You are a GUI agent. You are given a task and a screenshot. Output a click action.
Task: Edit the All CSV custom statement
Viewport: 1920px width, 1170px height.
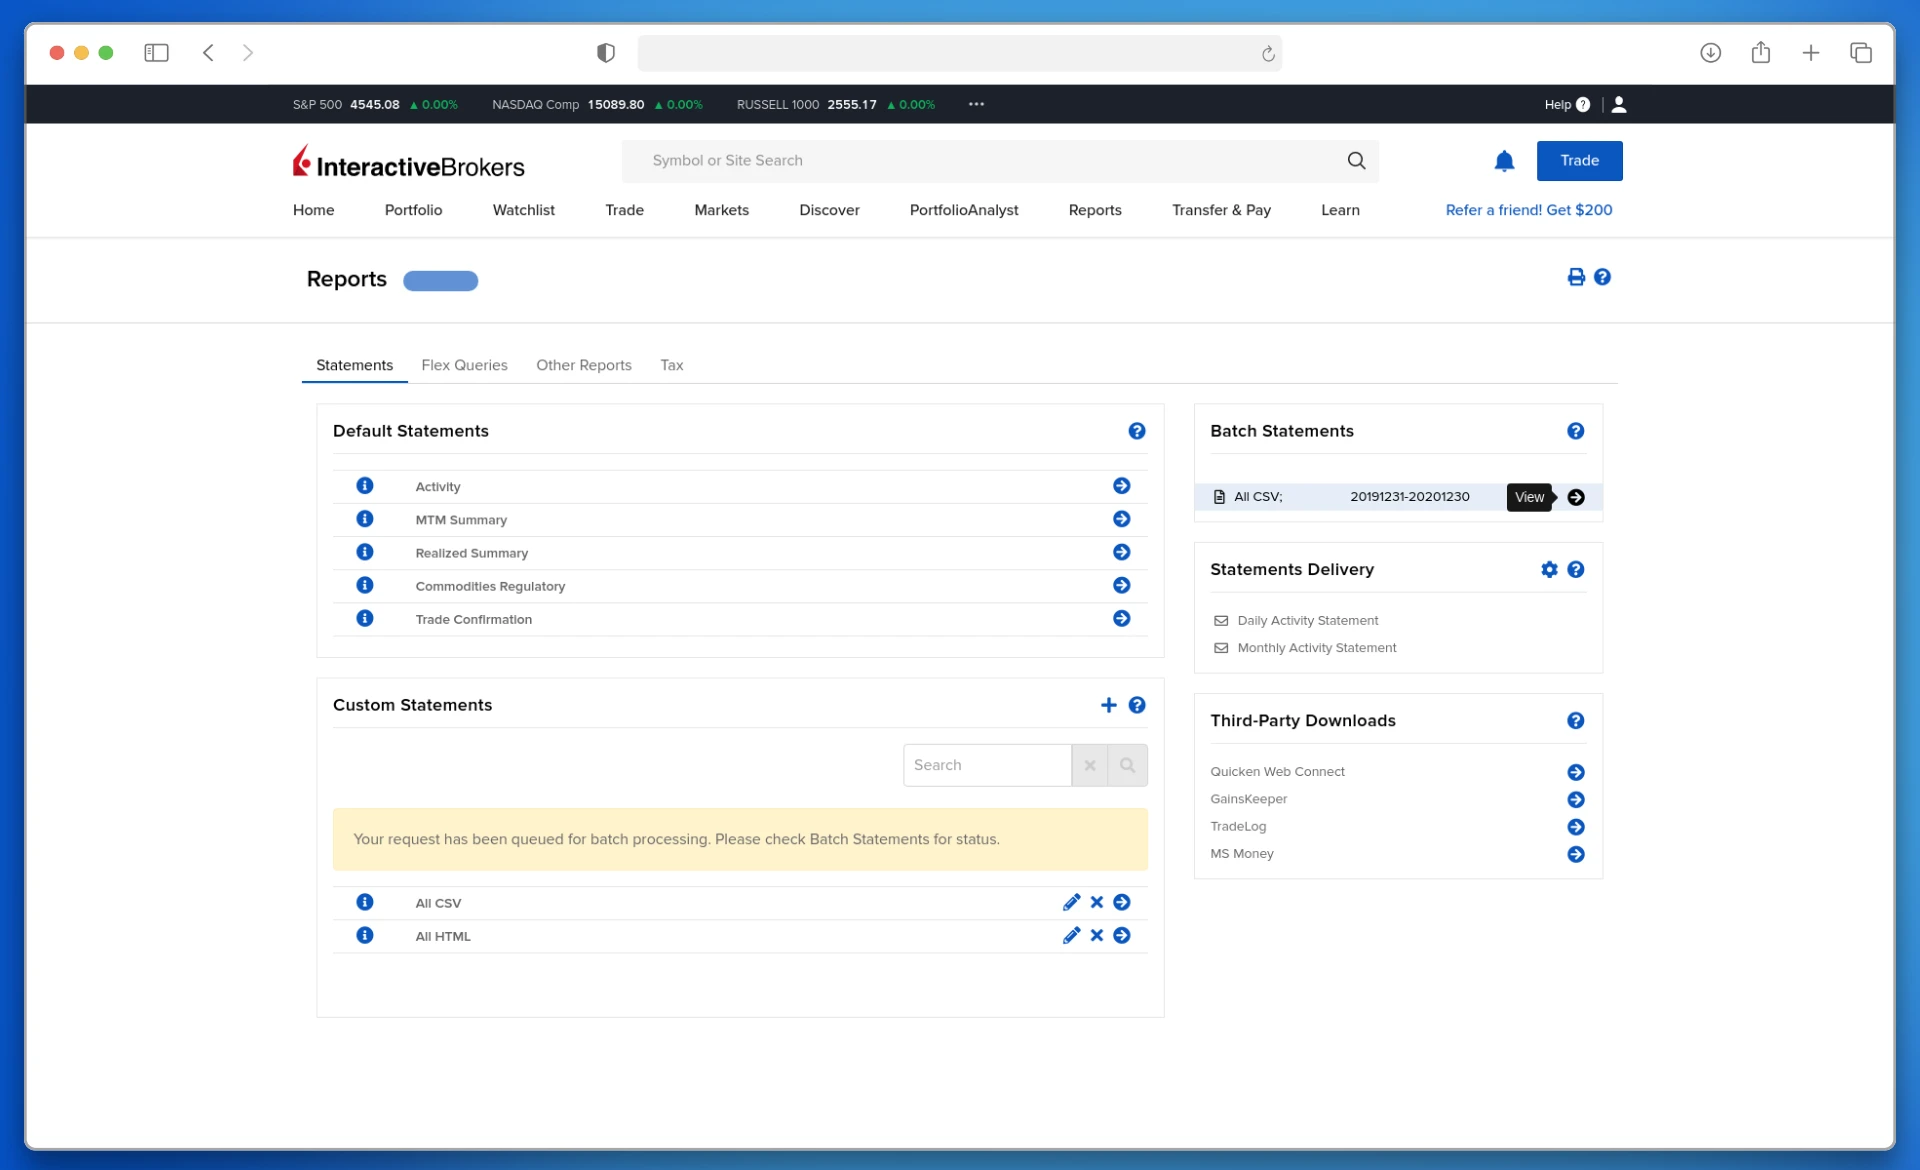tap(1071, 903)
